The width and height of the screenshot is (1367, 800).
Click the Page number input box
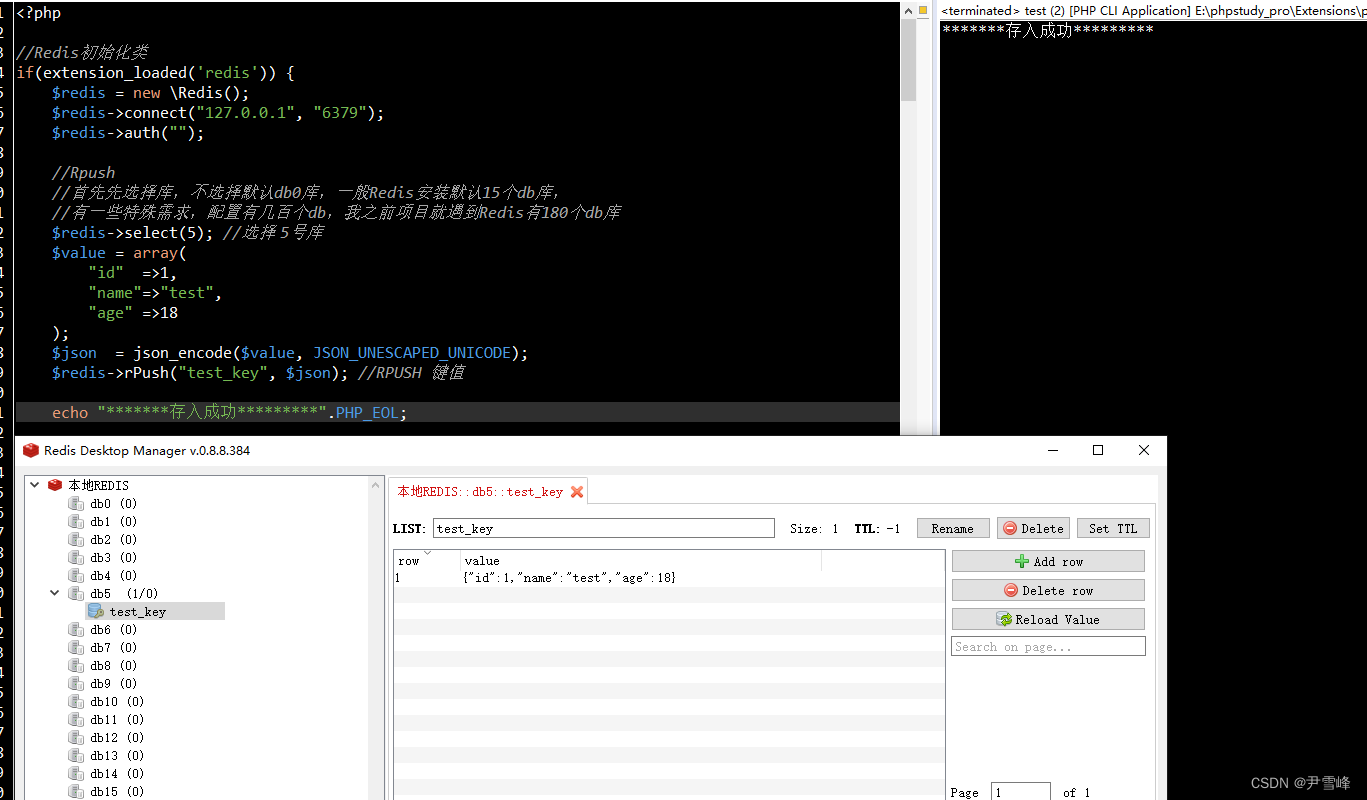(1020, 792)
